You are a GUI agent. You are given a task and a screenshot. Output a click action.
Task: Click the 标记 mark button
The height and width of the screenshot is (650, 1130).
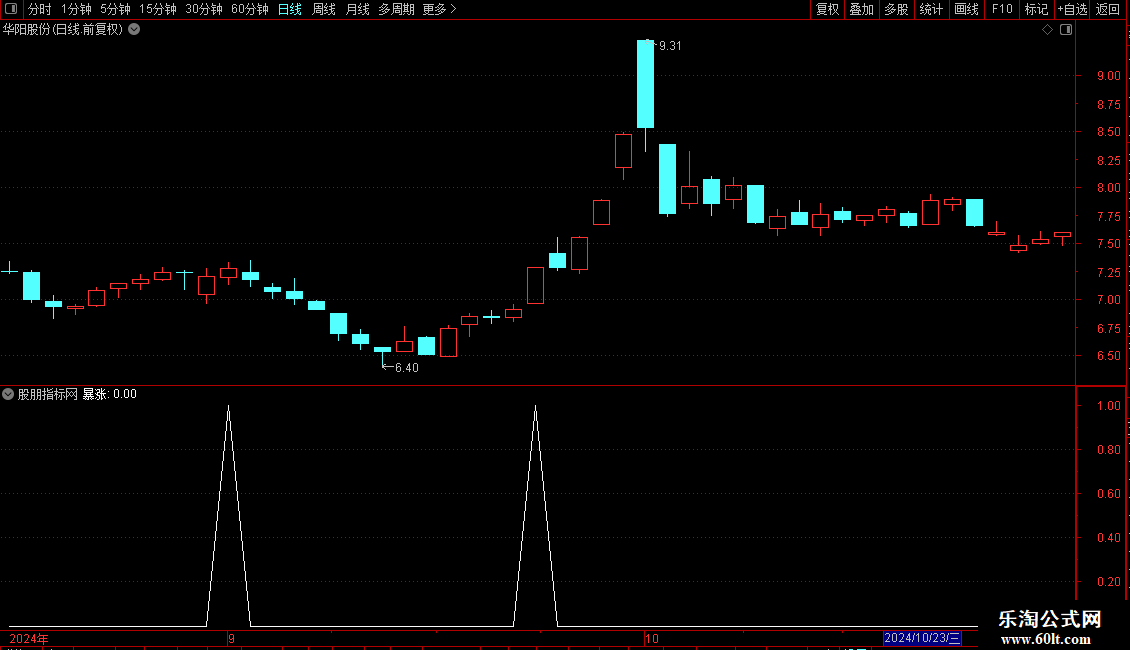point(1036,9)
